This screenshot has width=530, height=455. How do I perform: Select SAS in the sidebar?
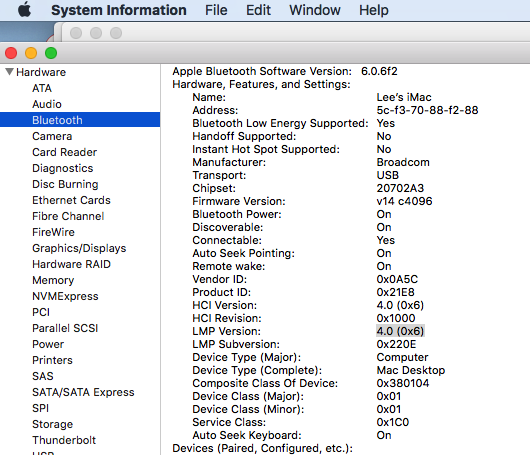pos(43,376)
